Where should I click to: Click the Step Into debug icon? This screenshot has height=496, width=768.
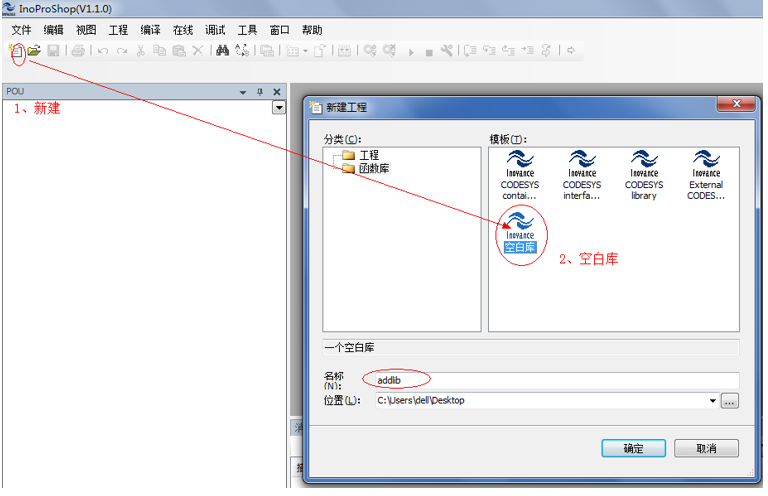click(489, 50)
